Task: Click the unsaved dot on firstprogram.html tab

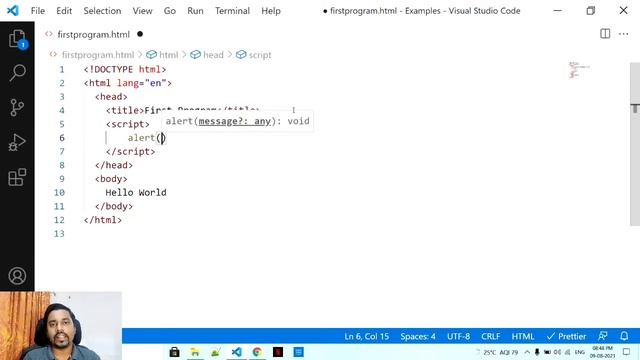Action: pos(140,34)
